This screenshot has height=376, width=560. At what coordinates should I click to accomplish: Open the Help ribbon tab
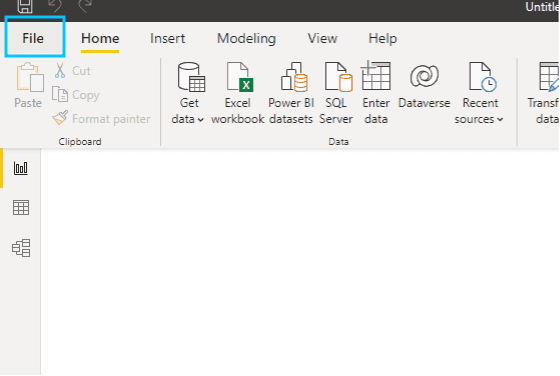(382, 39)
